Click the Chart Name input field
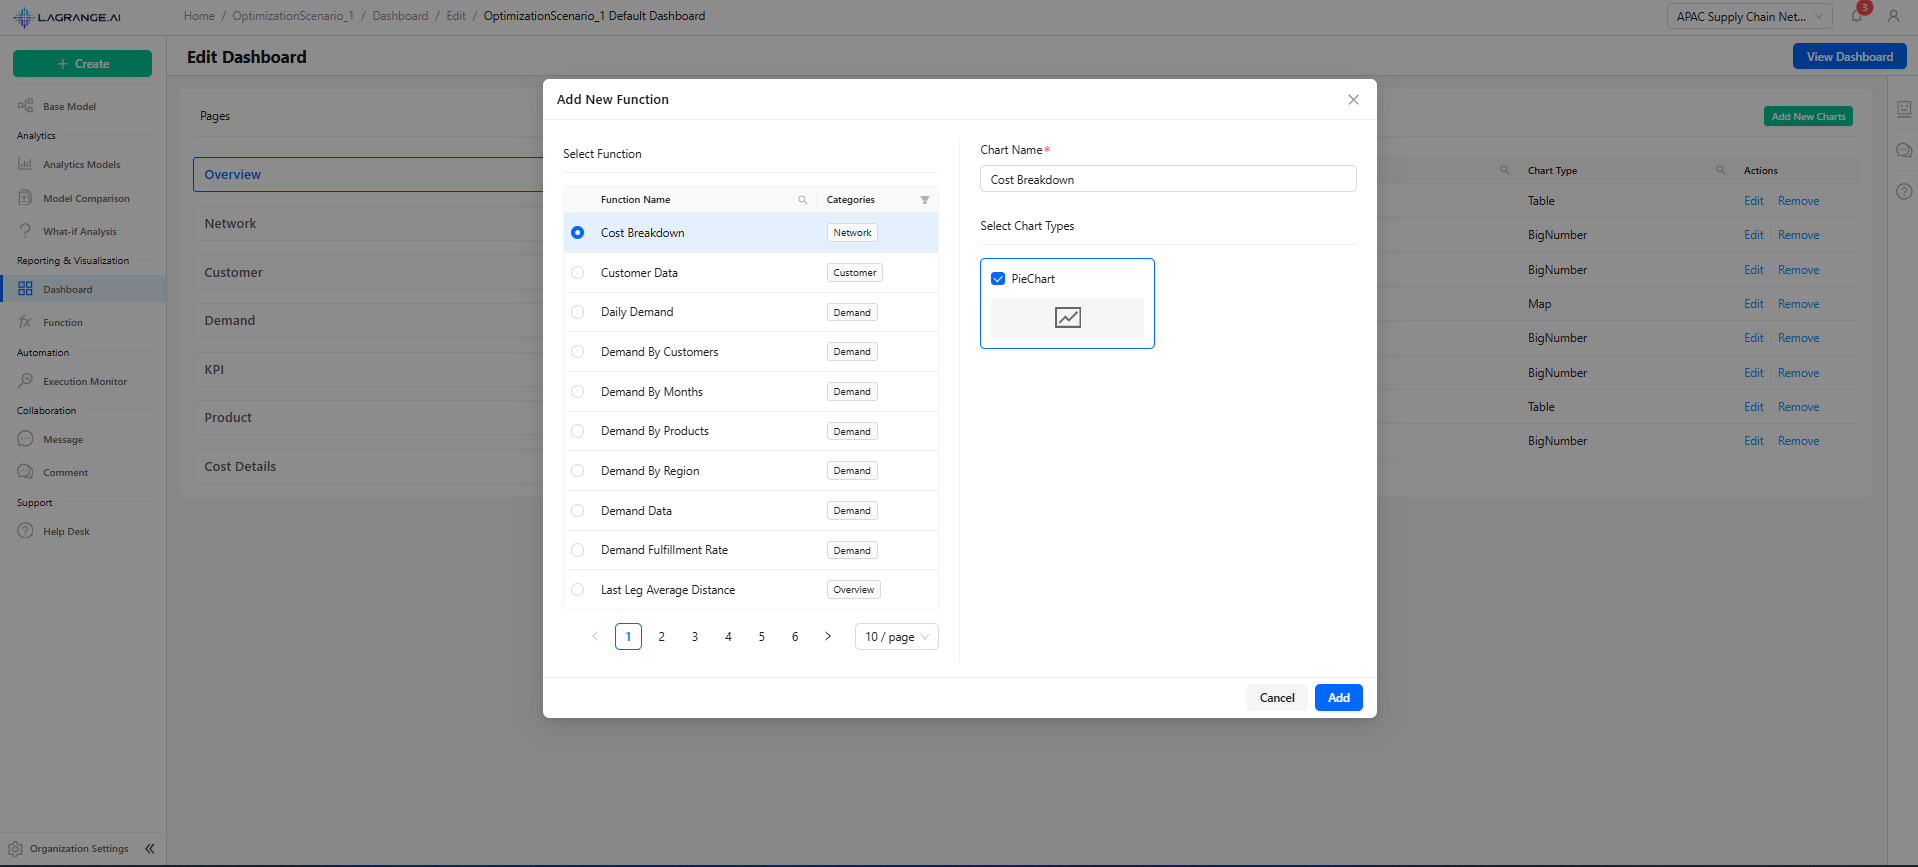This screenshot has width=1918, height=867. (1167, 180)
